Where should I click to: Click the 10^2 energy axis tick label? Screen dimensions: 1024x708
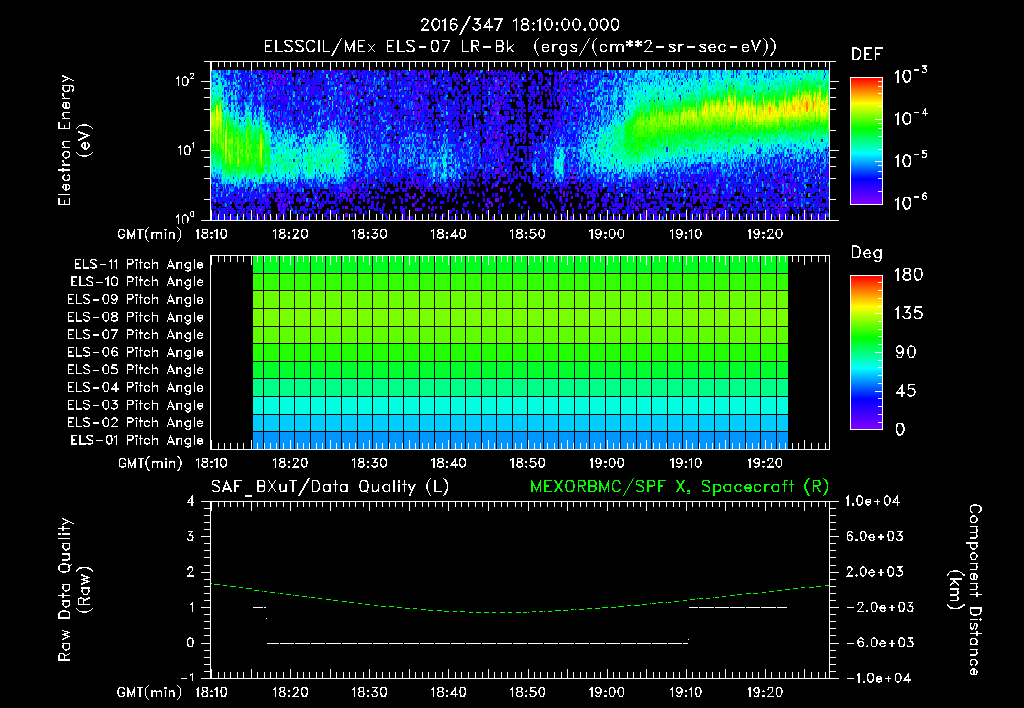point(185,82)
